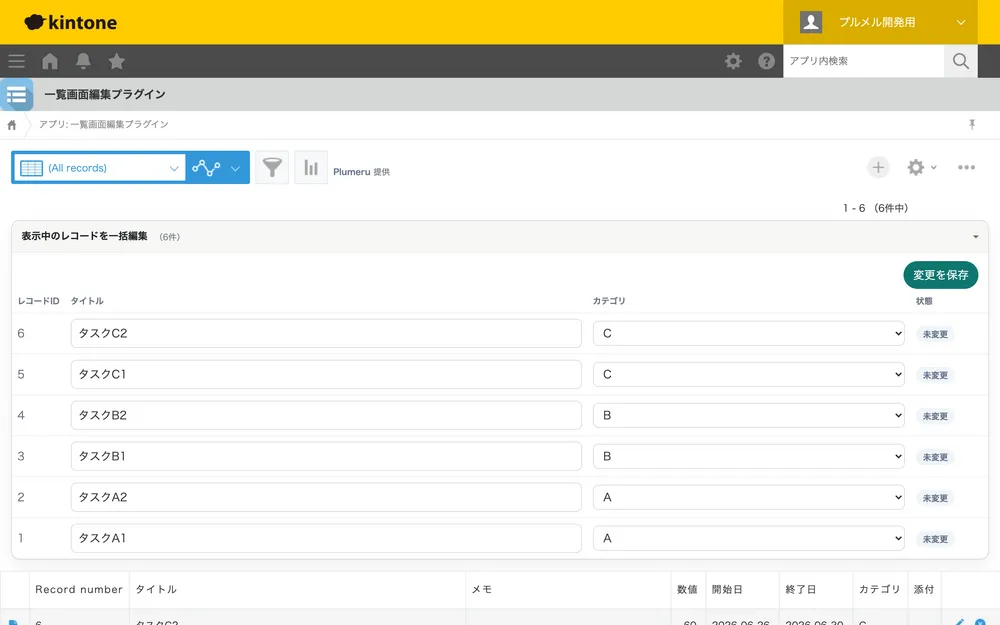This screenshot has width=1000, height=625.
Task: Go to kintone portal home icon
Action: click(50, 61)
